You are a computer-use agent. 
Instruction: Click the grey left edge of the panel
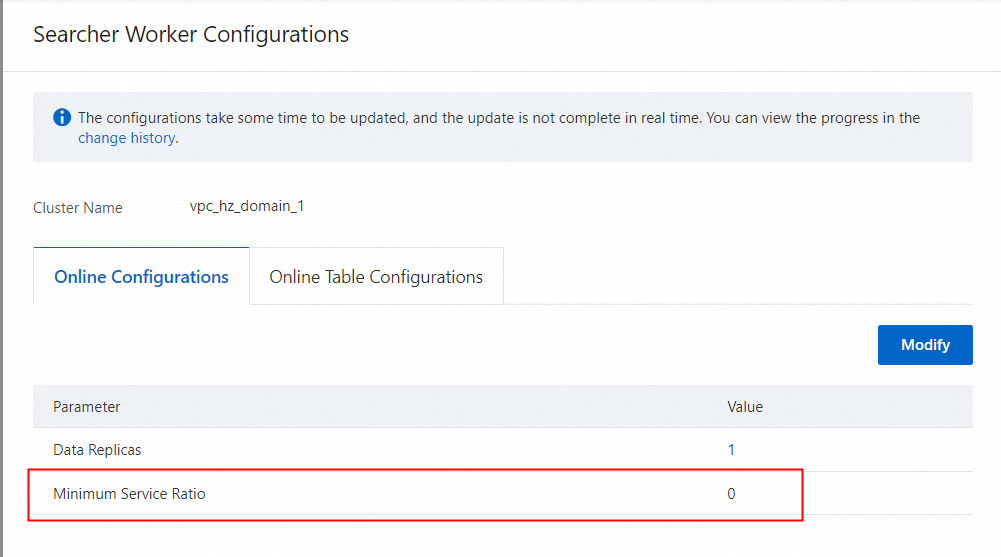pyautogui.click(x=2, y=300)
